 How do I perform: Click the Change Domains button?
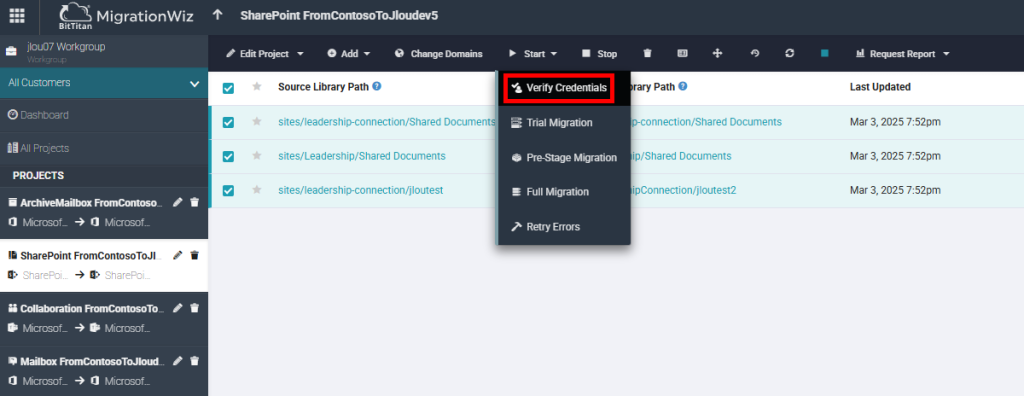pos(439,54)
